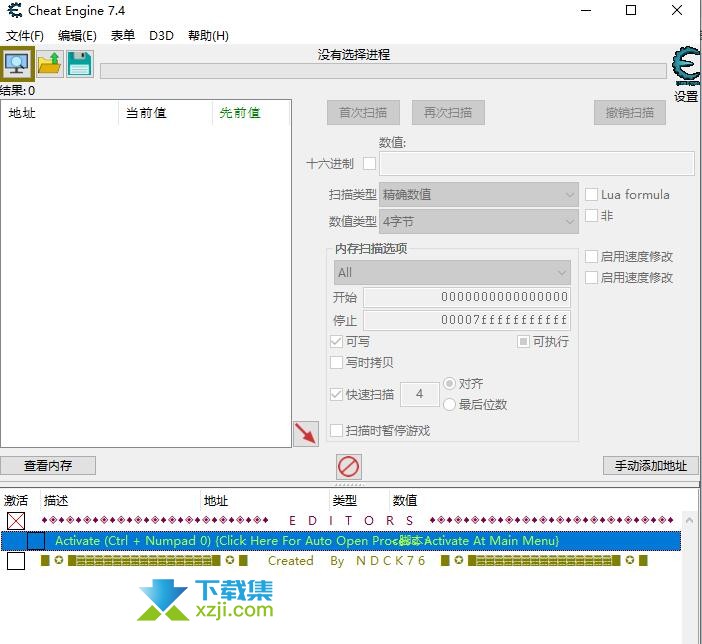Toggle the 扫描时暂停游戏 checkbox
Viewport: 702px width, 644px height.
click(x=336, y=430)
